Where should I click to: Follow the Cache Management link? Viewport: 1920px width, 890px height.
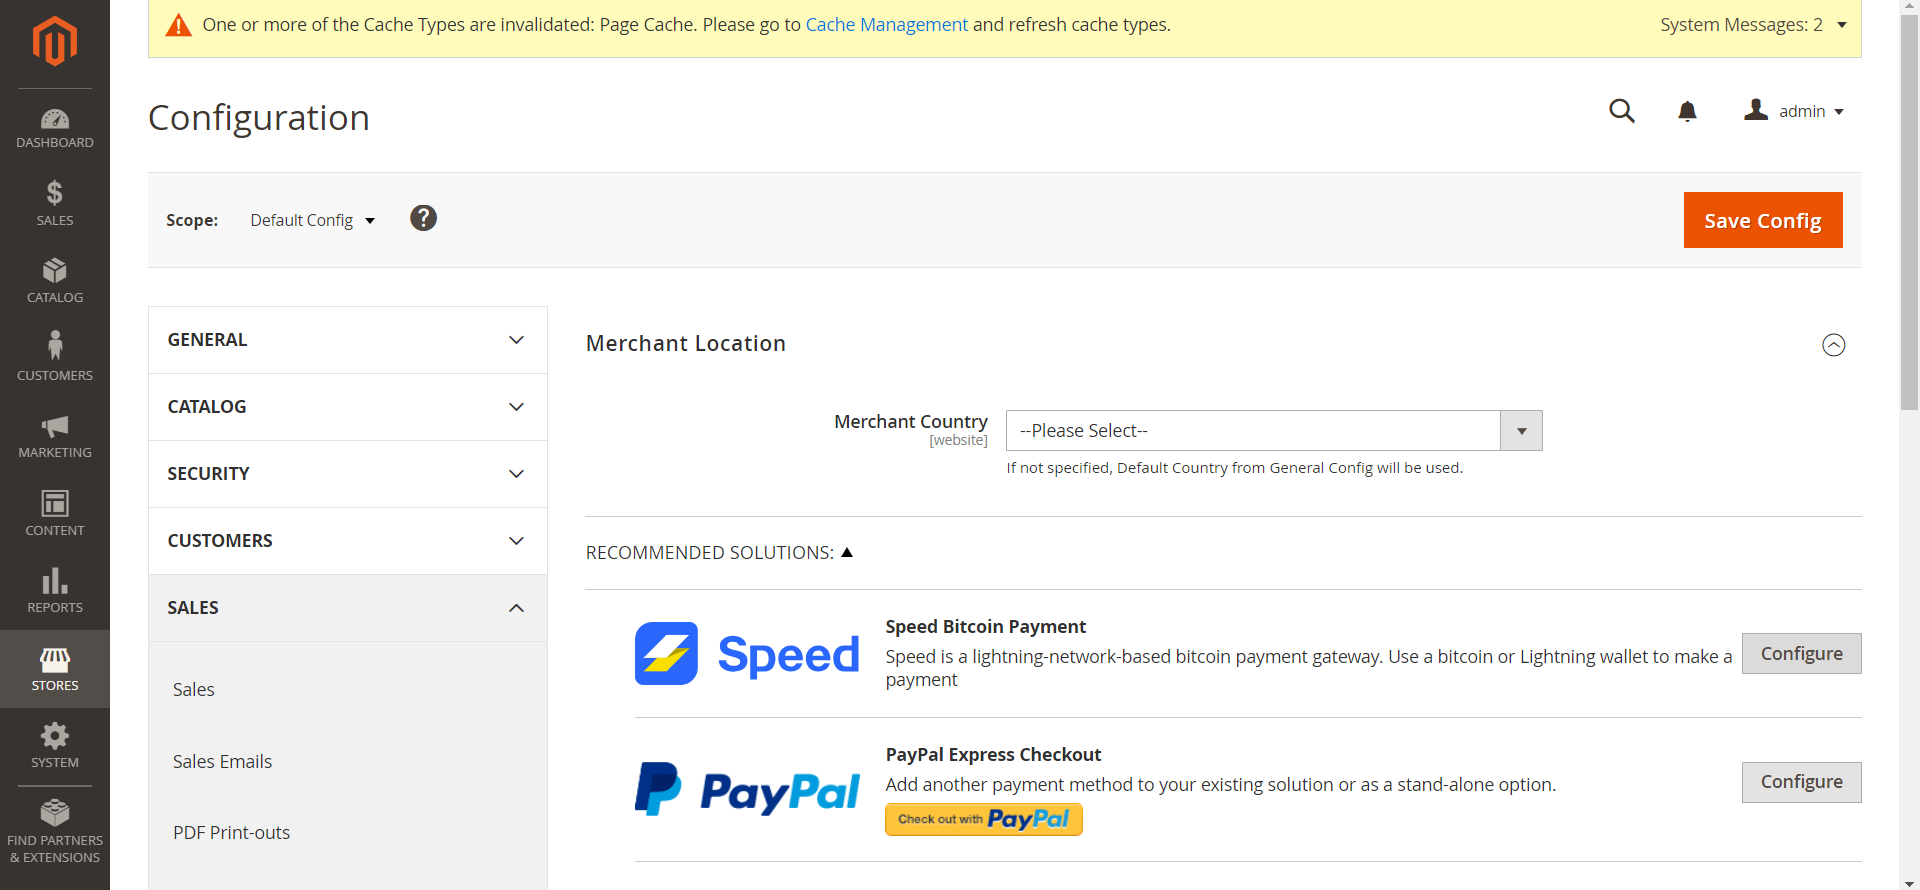[x=886, y=25]
